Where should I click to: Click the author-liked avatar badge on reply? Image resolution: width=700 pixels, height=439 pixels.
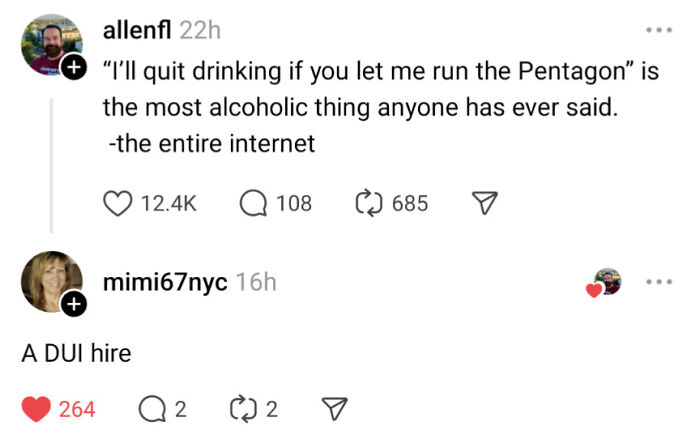point(605,283)
